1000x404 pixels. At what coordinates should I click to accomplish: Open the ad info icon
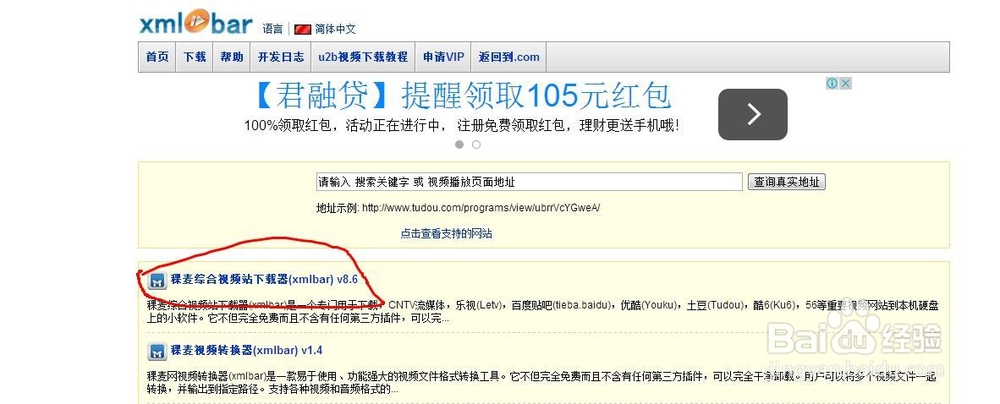pyautogui.click(x=832, y=84)
